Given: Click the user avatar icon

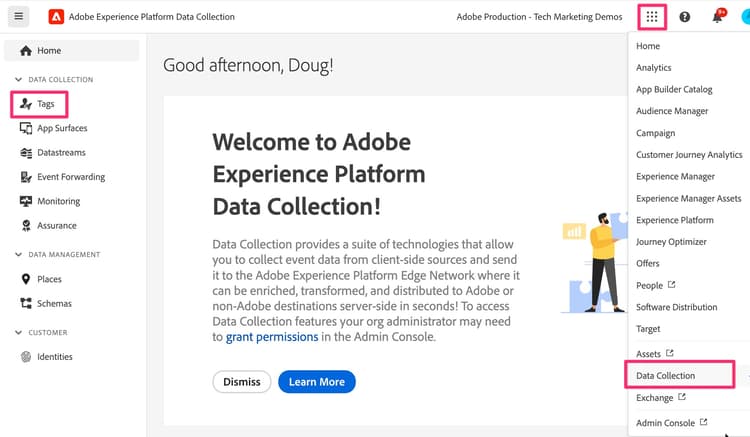Looking at the screenshot, I should click(x=744, y=17).
